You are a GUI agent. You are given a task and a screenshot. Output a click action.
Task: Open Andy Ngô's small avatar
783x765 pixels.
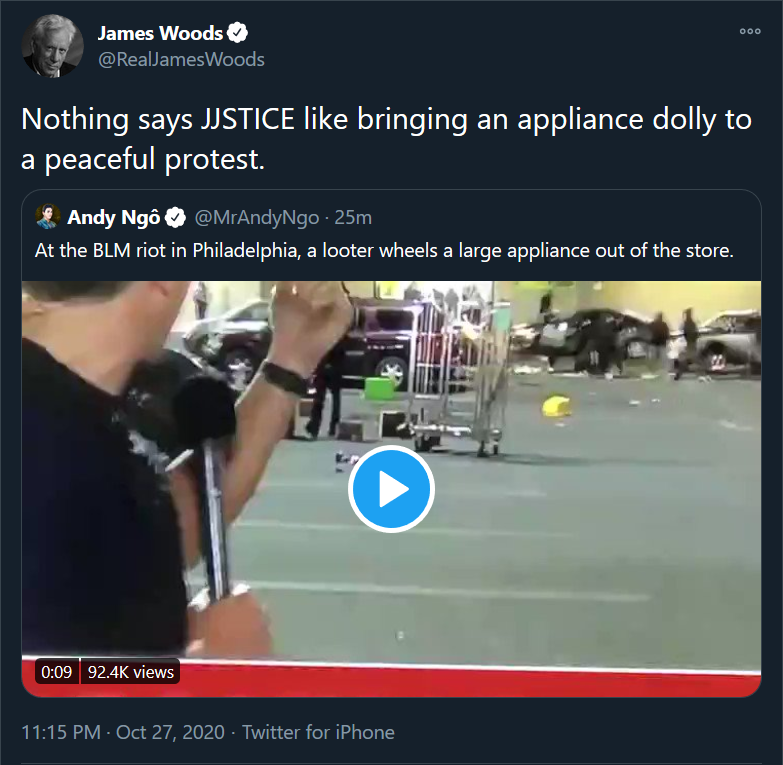[48, 217]
